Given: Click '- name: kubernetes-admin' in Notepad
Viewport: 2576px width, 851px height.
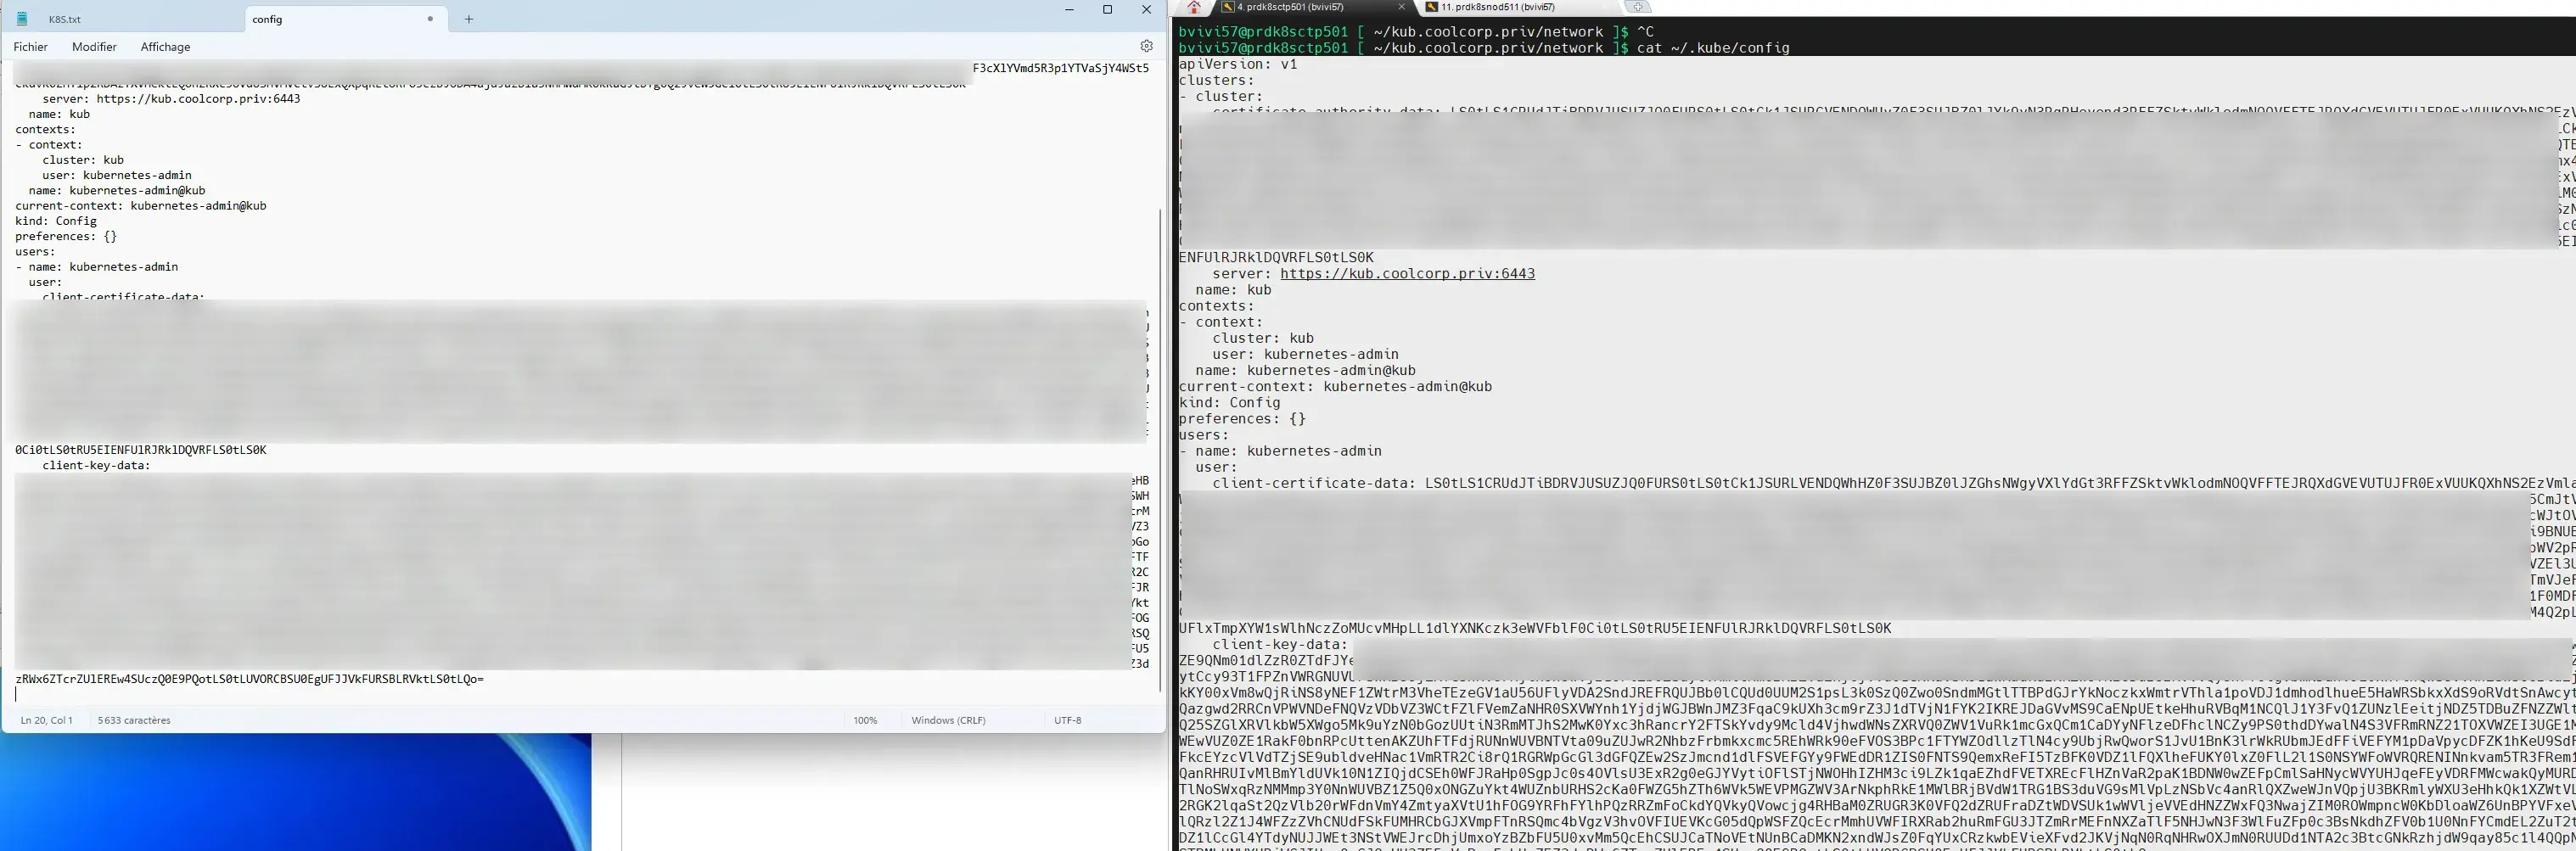Looking at the screenshot, I should click(x=97, y=267).
